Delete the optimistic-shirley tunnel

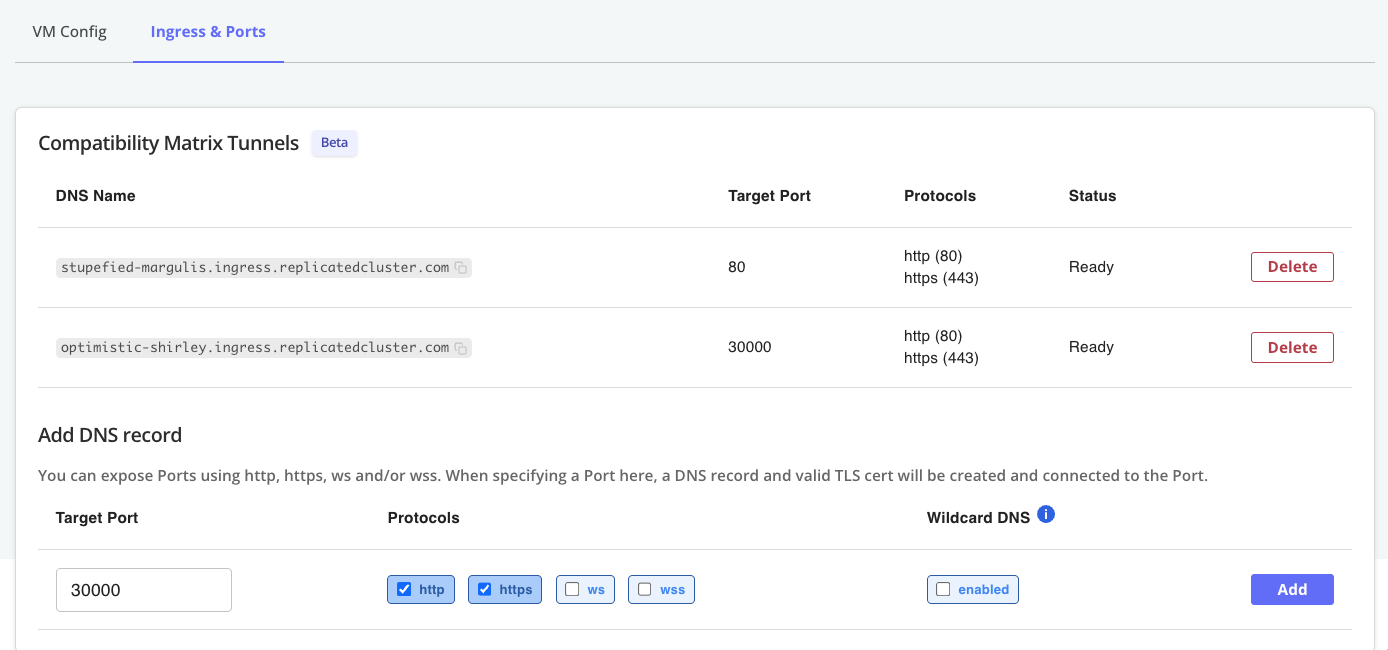tap(1292, 347)
